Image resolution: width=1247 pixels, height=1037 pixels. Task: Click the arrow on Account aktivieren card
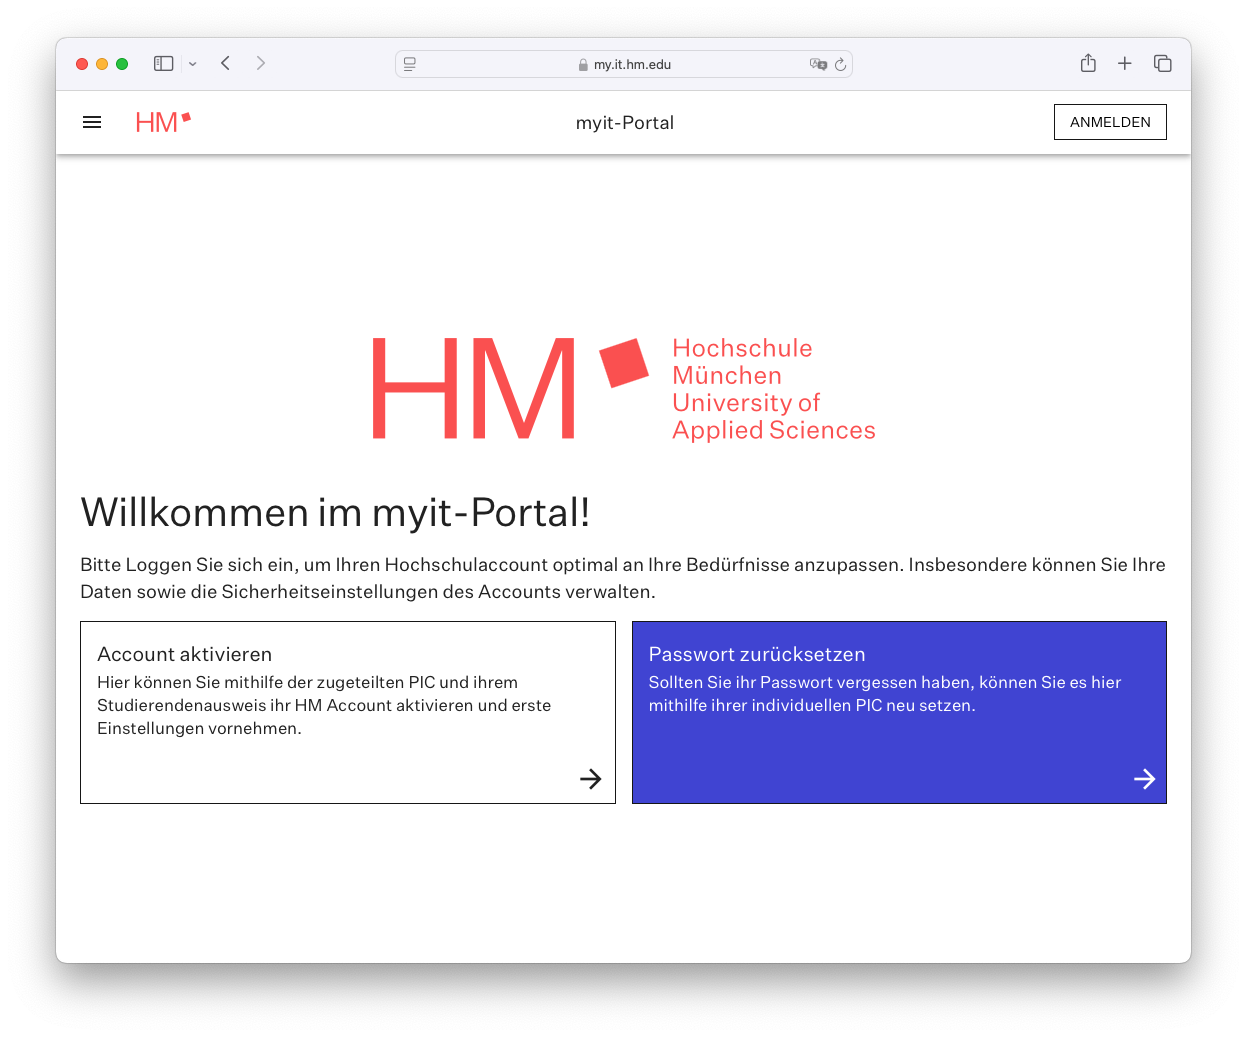tap(591, 779)
